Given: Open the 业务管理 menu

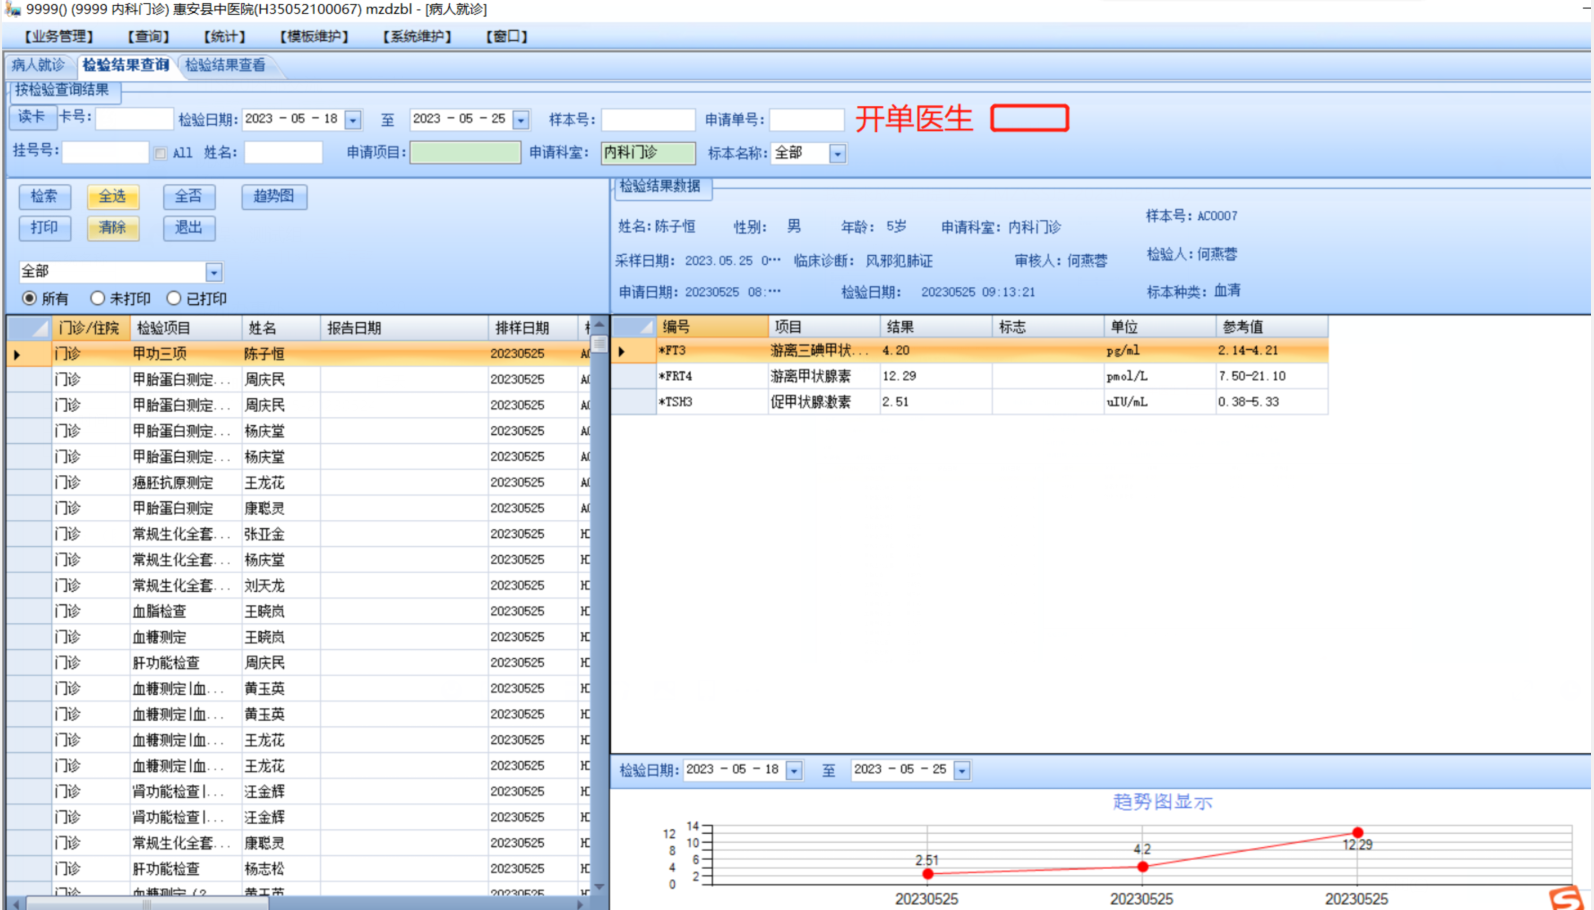Looking at the screenshot, I should click(x=59, y=37).
